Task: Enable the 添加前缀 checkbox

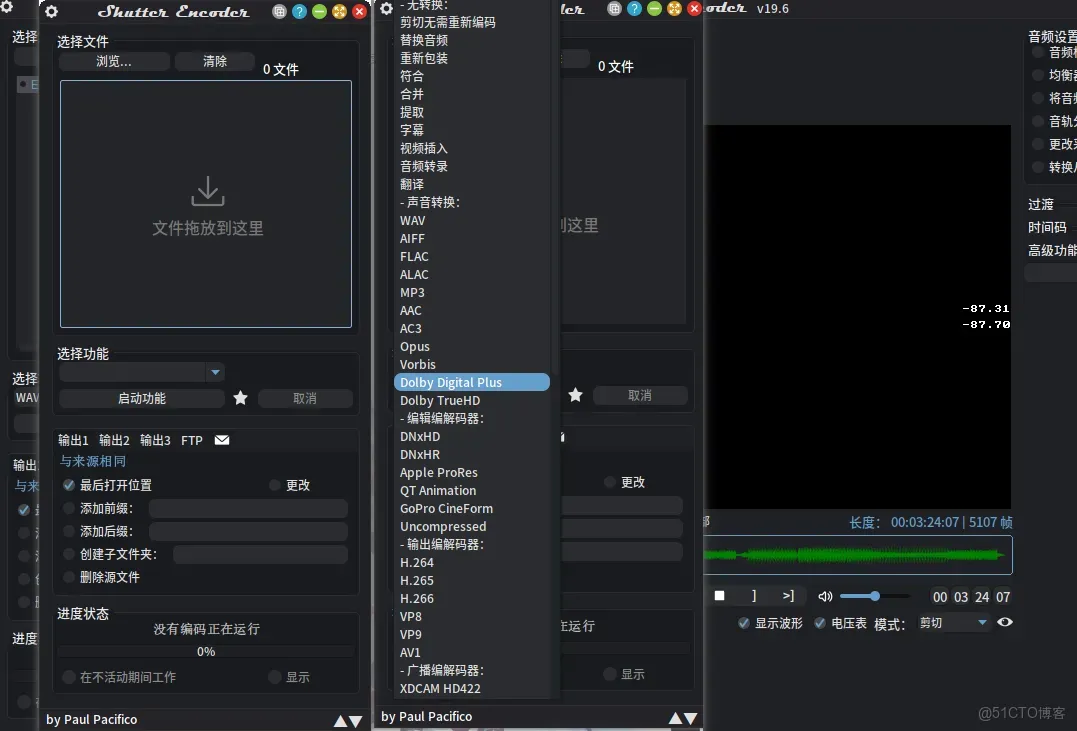Action: (x=70, y=509)
